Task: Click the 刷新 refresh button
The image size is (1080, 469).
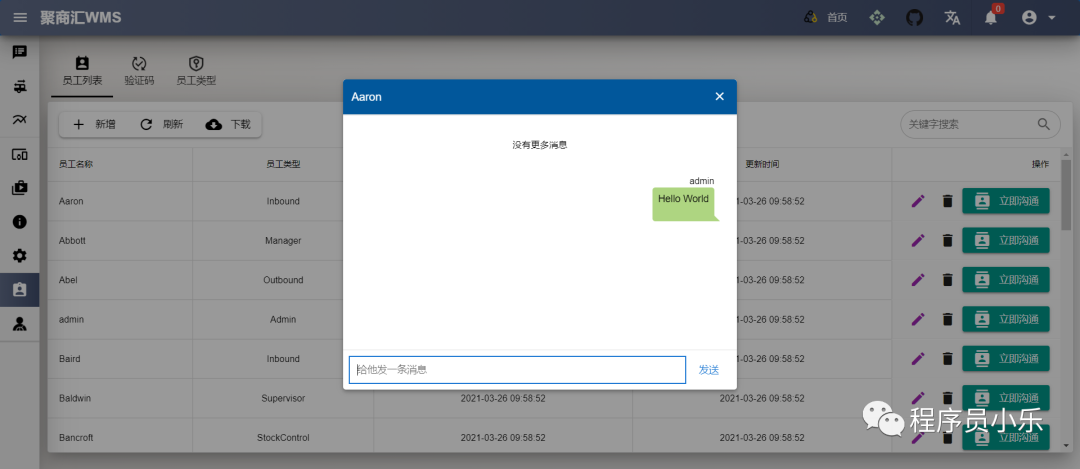Action: (x=161, y=125)
